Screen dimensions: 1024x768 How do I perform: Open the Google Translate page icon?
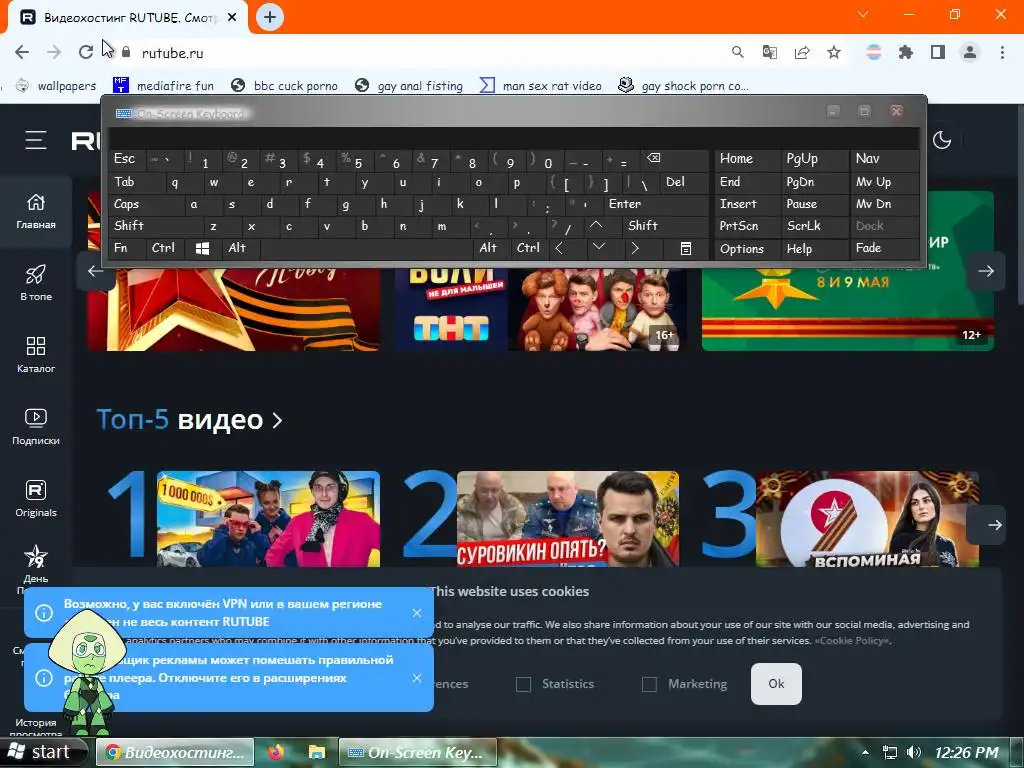pyautogui.click(x=770, y=52)
